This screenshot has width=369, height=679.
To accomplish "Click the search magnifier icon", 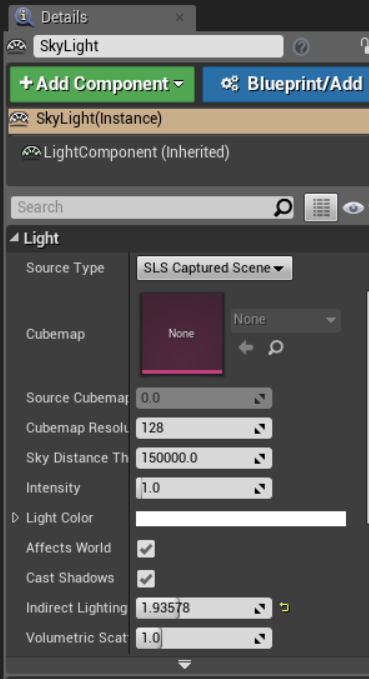I will pyautogui.click(x=283, y=207).
